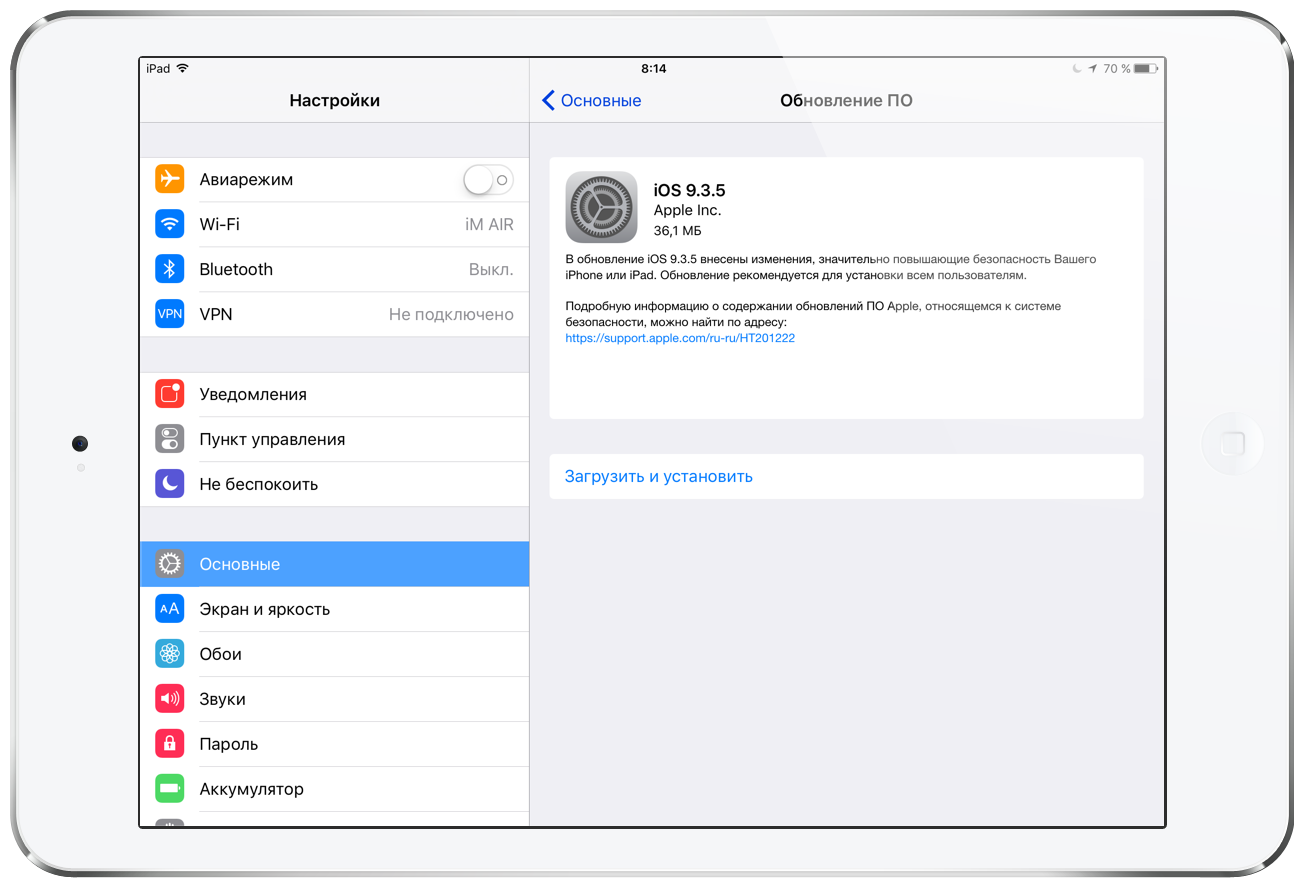Viewport: 1304px width, 892px height.
Task: Tap the Bluetooth settings icon
Action: pyautogui.click(x=170, y=269)
